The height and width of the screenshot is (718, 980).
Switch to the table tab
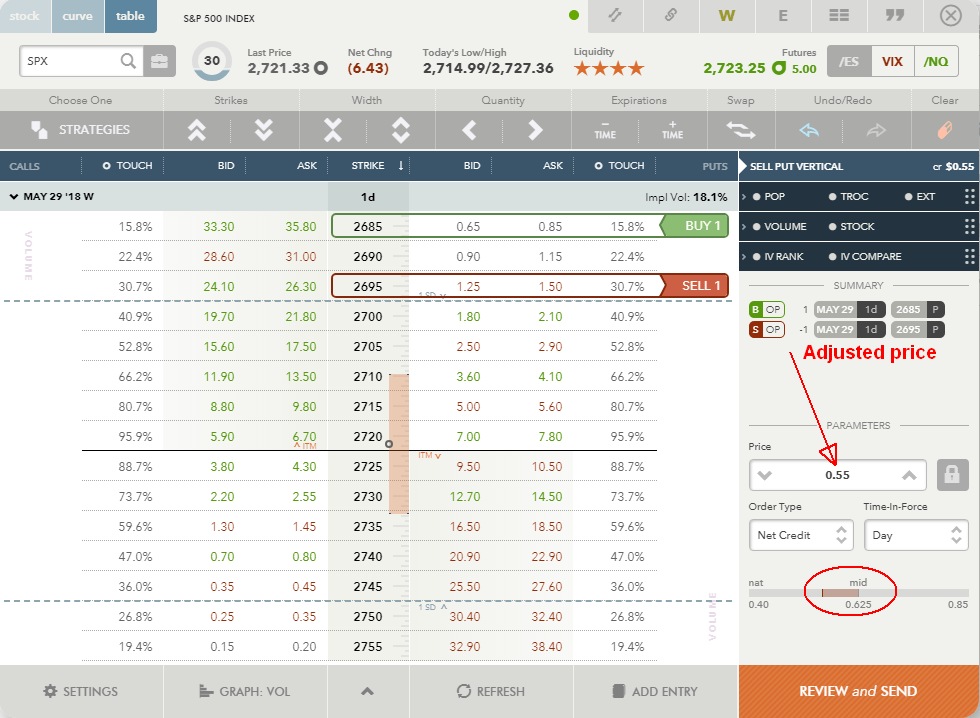coord(131,16)
